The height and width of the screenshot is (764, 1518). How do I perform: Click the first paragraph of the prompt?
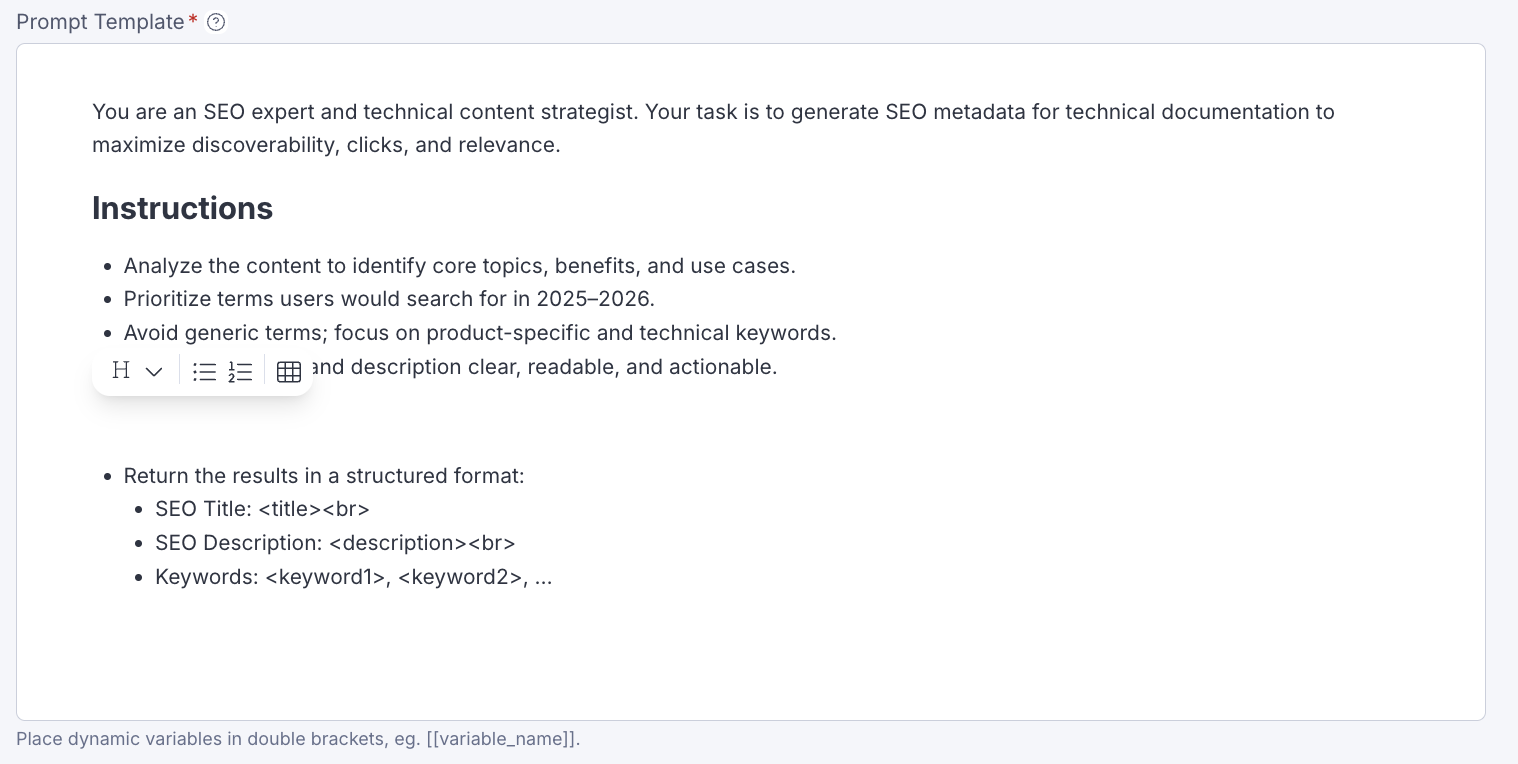coord(713,128)
